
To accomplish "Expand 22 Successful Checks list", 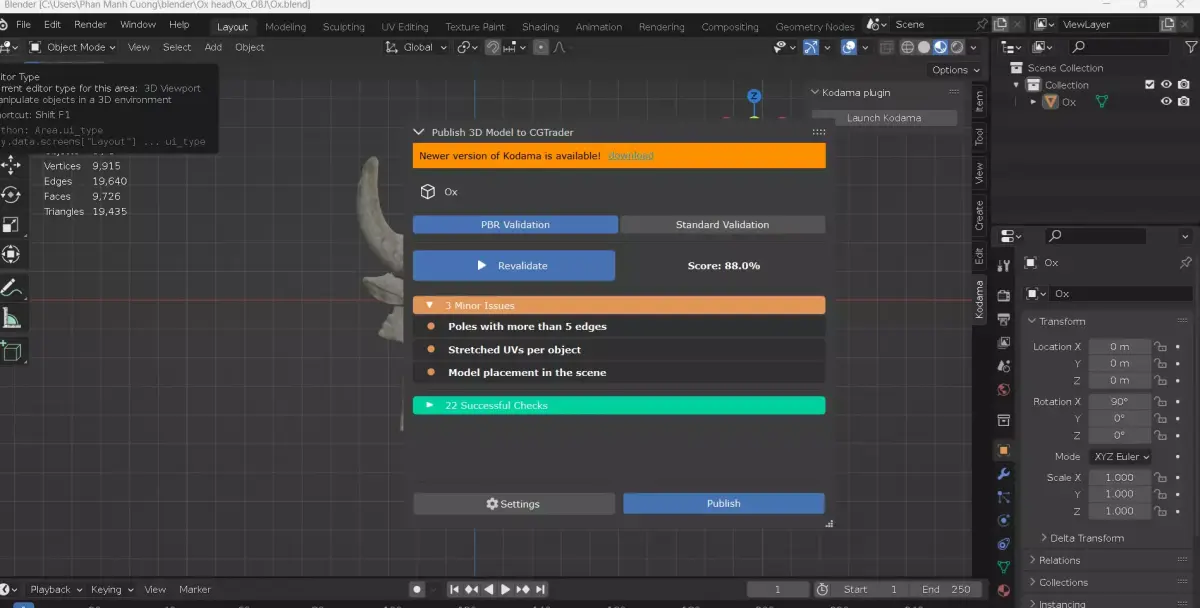I will tap(619, 405).
